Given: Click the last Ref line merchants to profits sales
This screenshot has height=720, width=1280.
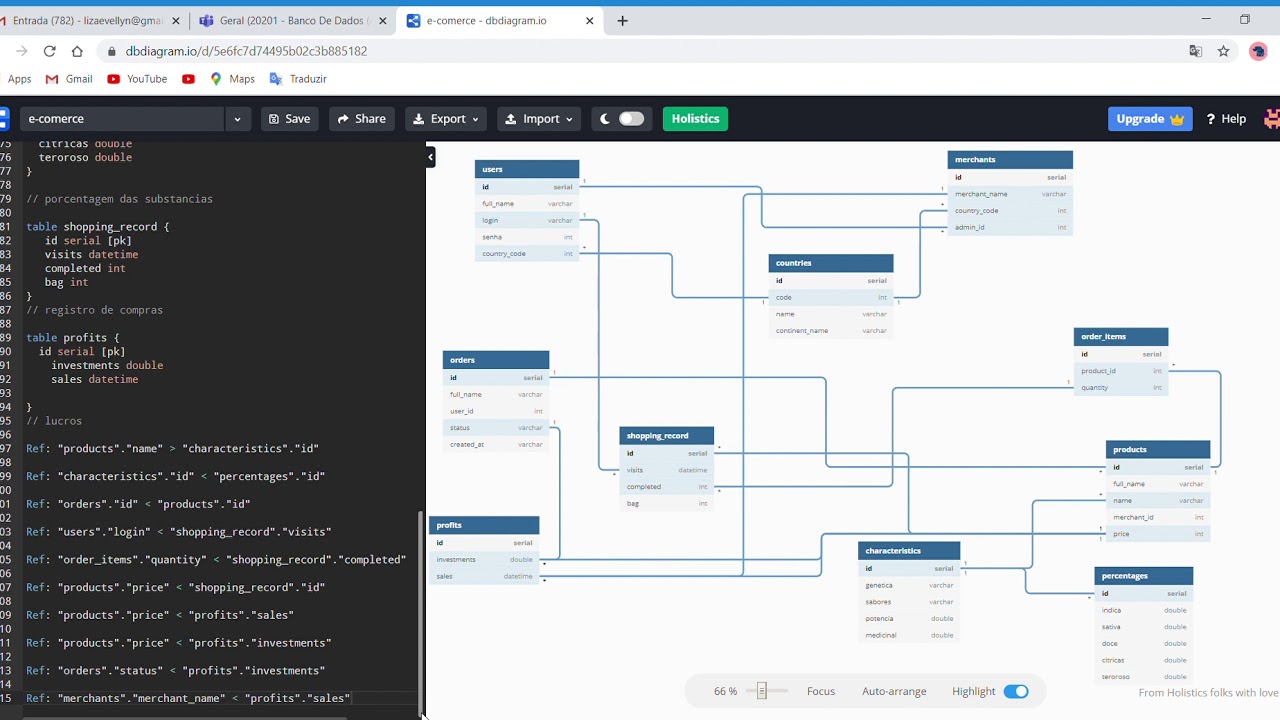Looking at the screenshot, I should pyautogui.click(x=188, y=698).
